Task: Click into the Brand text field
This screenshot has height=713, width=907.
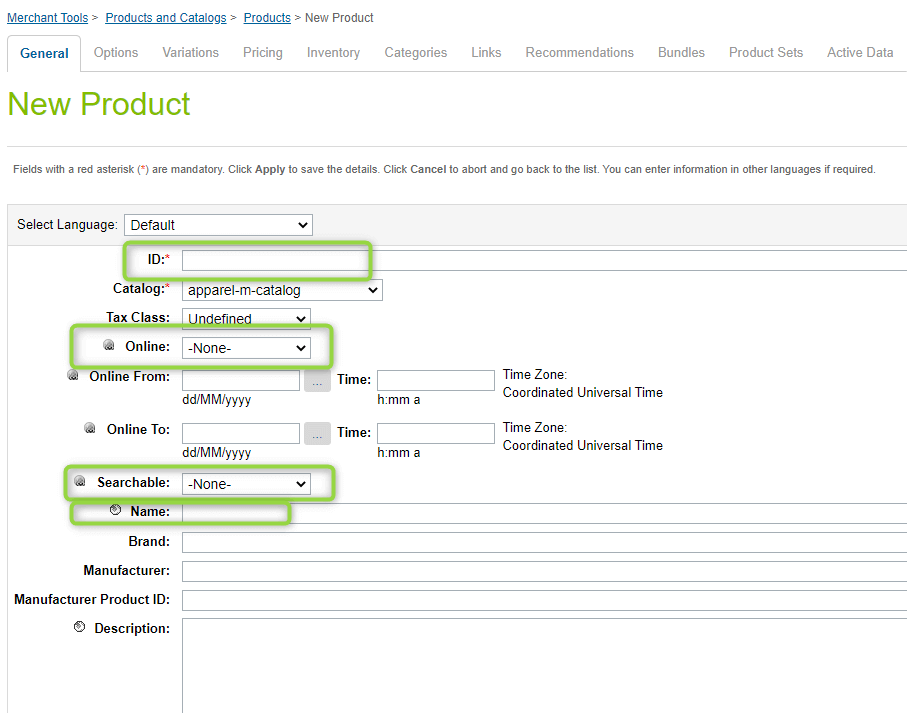Action: pos(544,542)
